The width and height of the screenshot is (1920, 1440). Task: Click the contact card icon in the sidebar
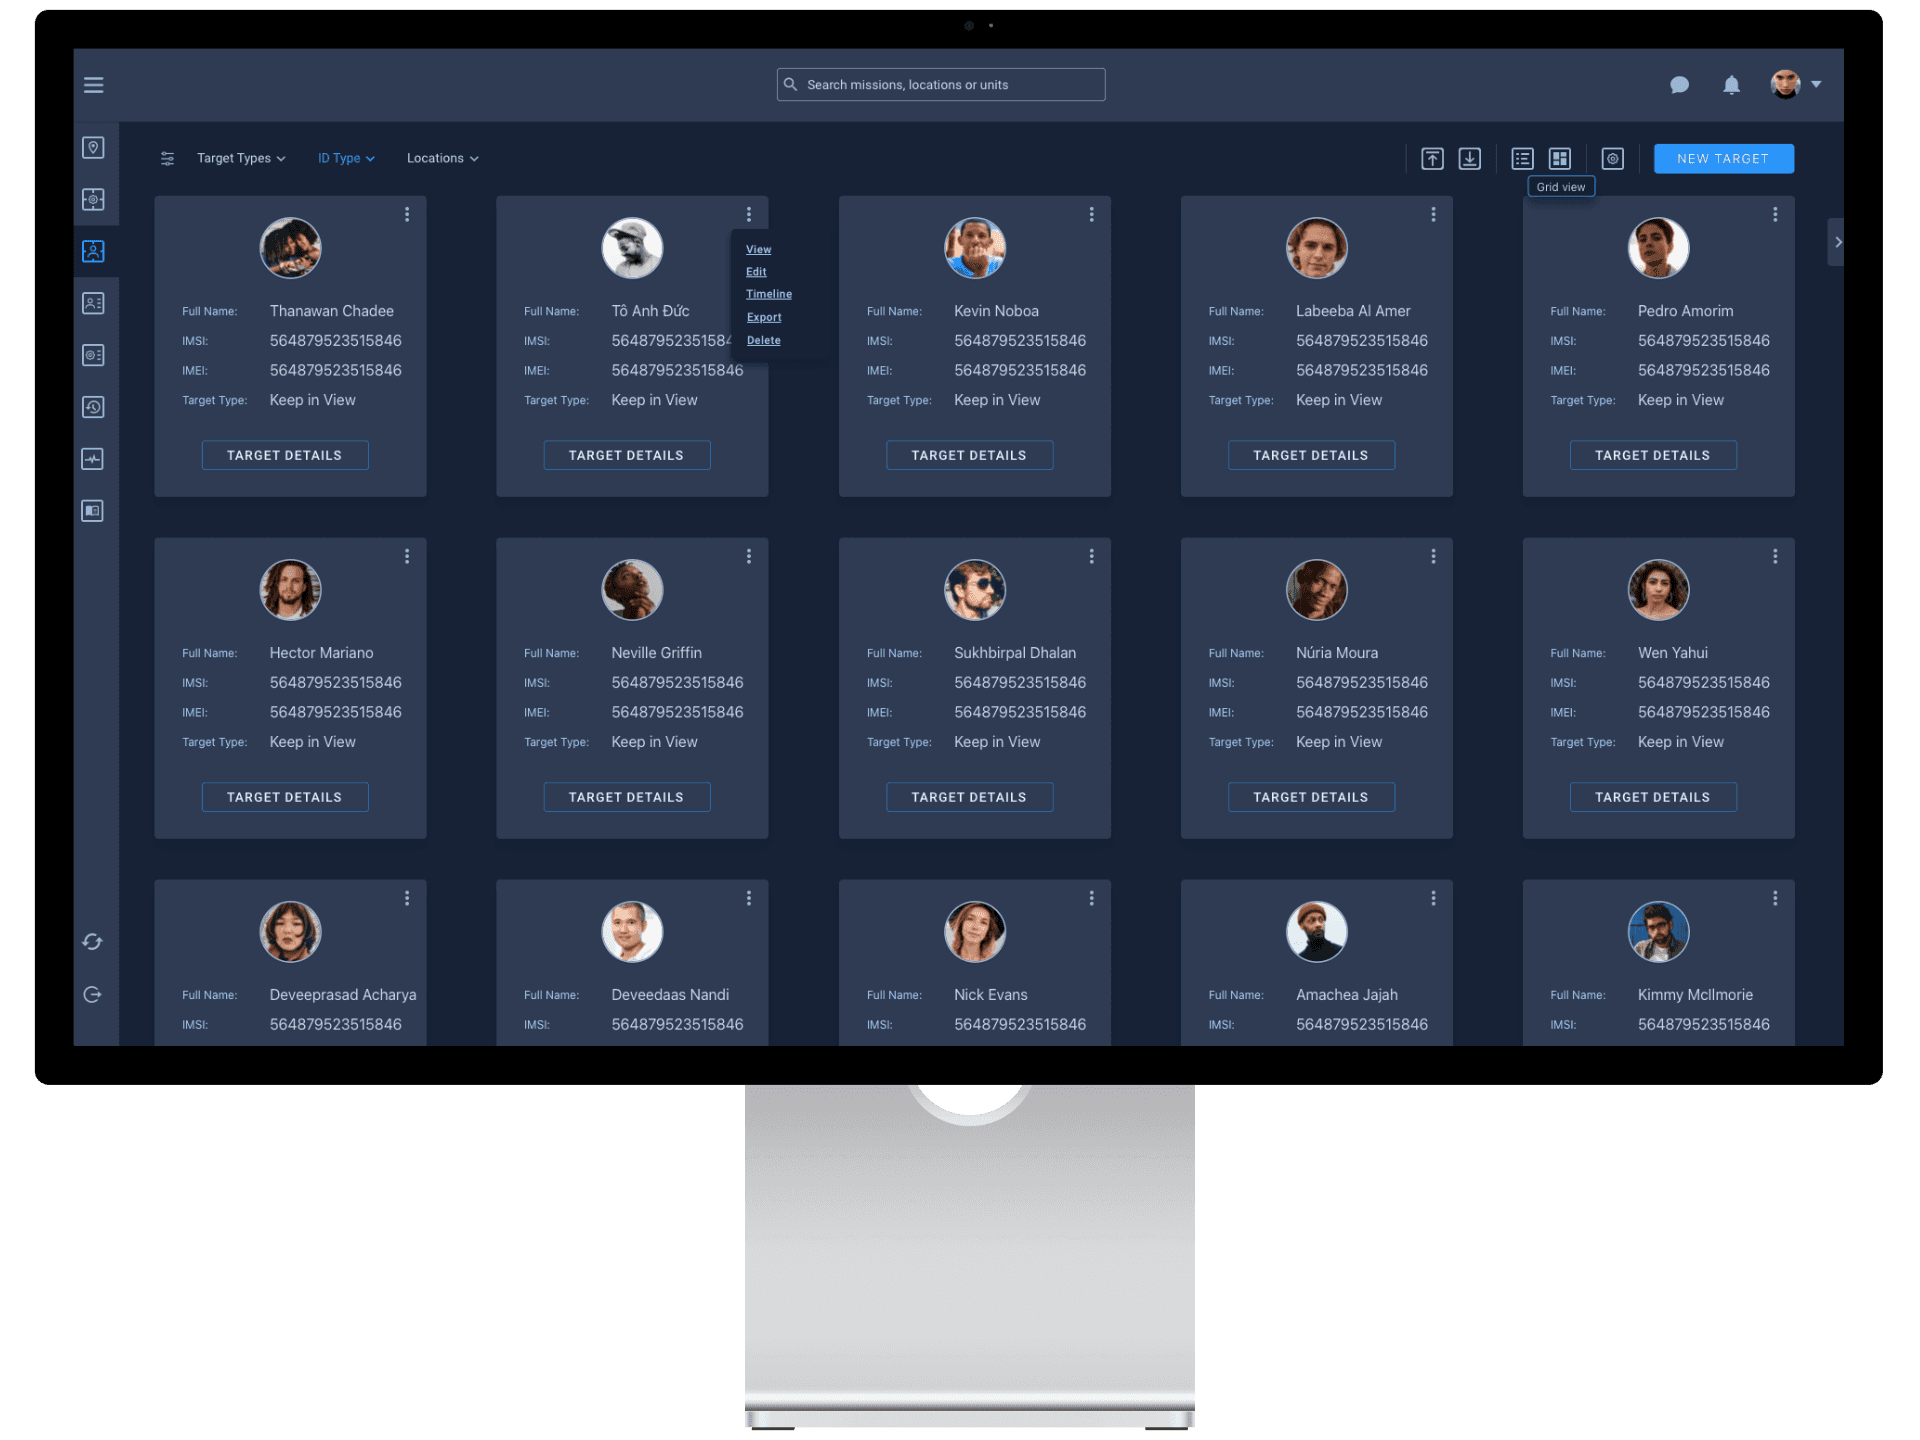point(93,303)
